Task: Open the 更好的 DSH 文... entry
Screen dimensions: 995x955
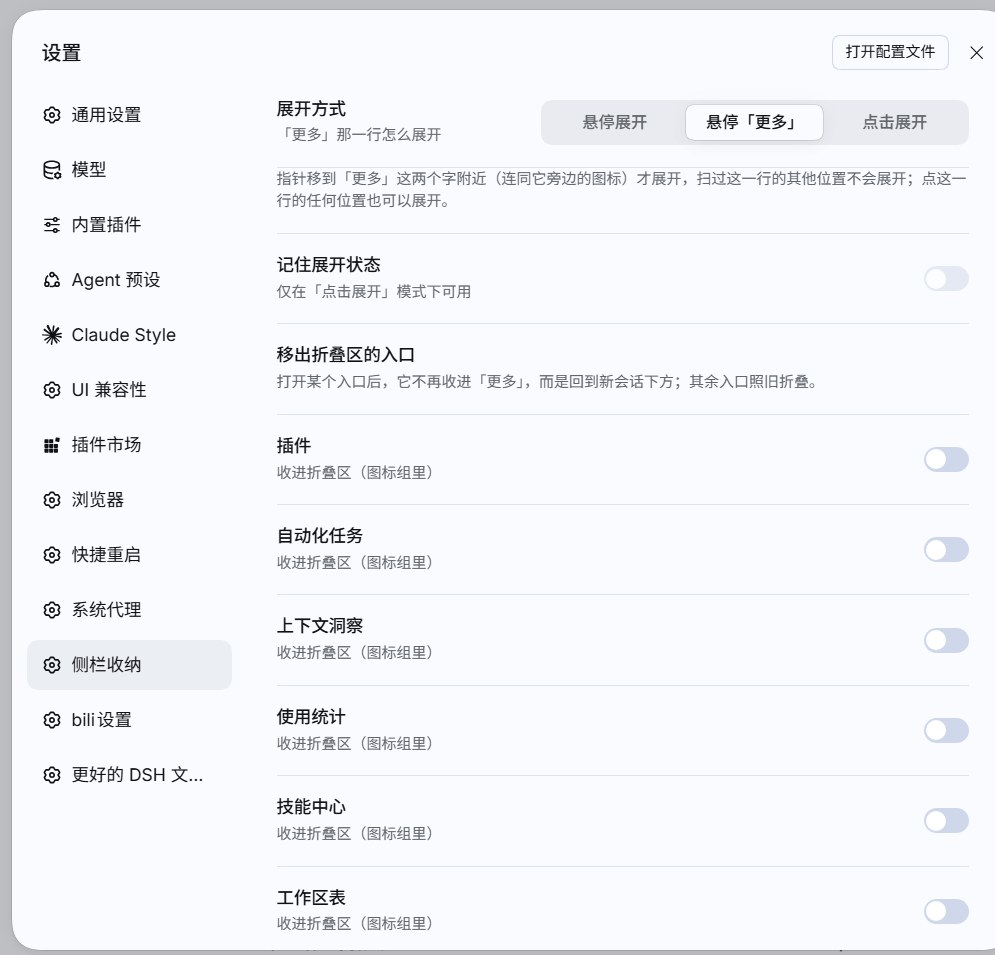Action: click(x=129, y=775)
